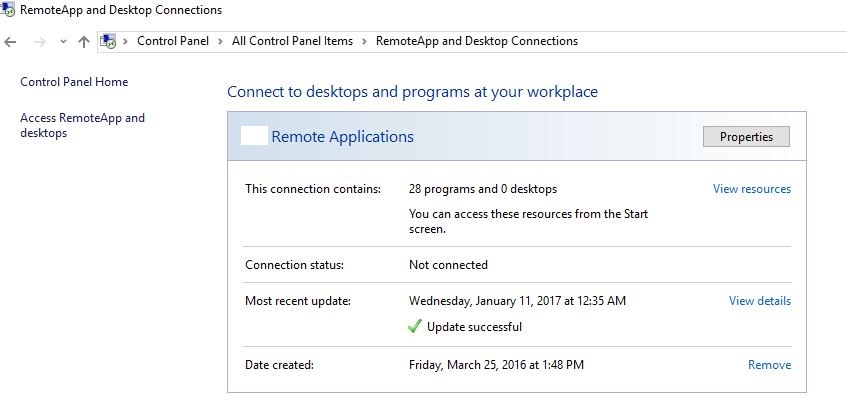
Task: Navigate to Control Panel breadcrumb
Action: pyautogui.click(x=172, y=42)
